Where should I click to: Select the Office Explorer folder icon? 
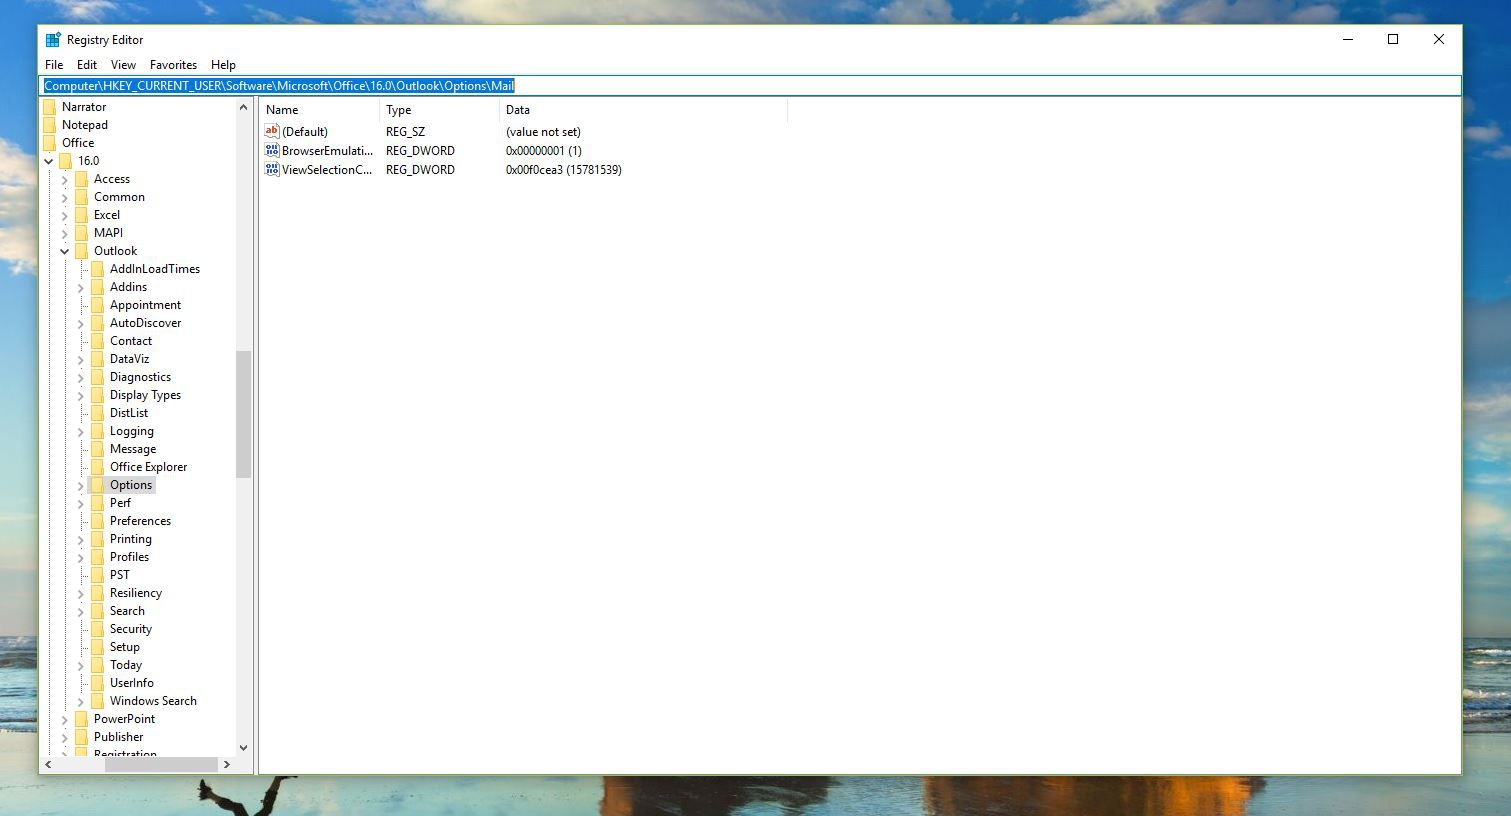point(97,467)
